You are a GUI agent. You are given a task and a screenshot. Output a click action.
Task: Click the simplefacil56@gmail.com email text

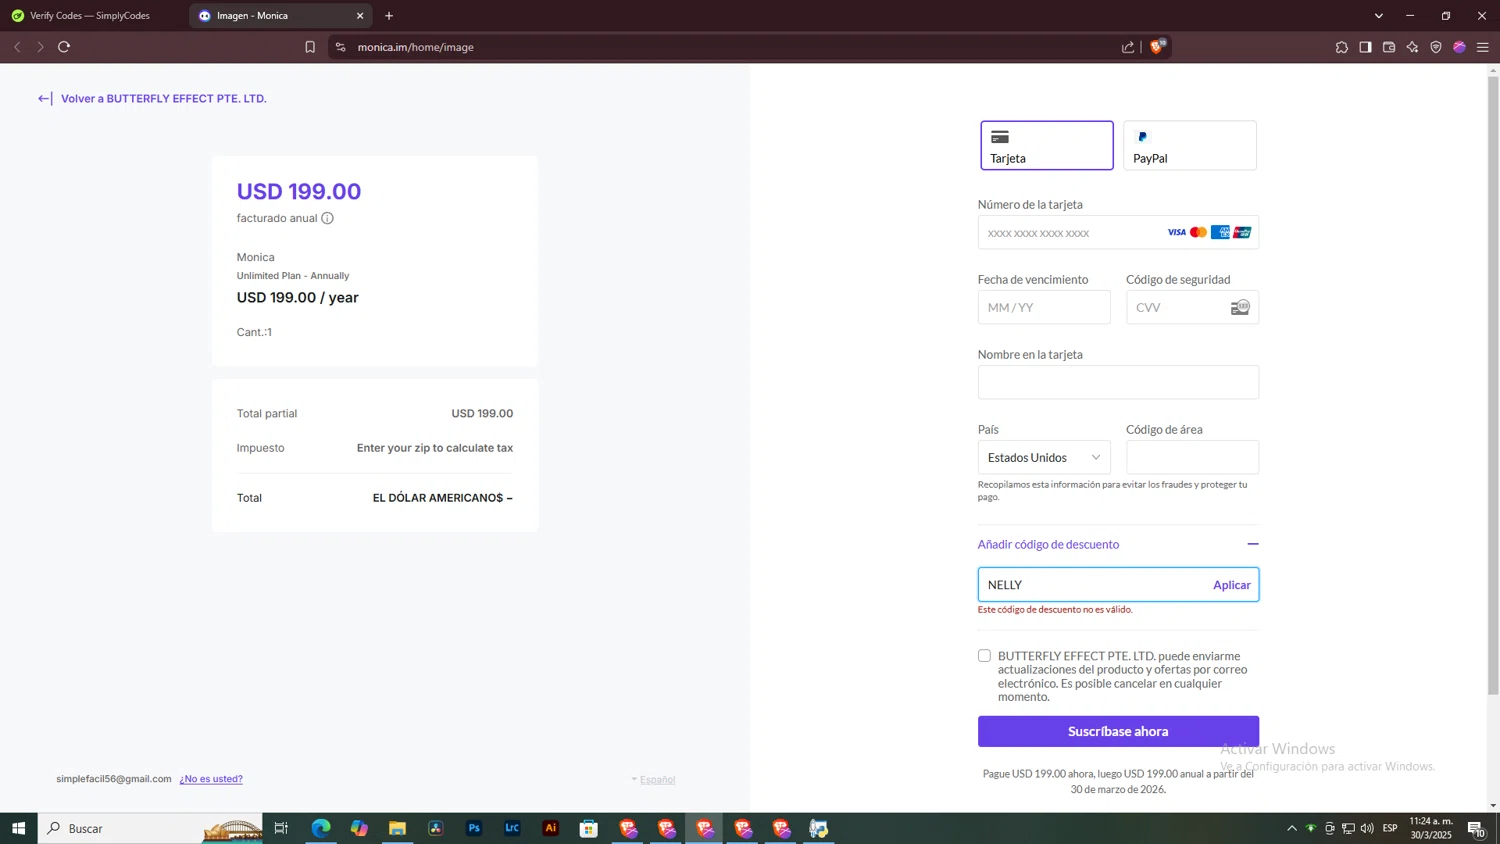pos(114,779)
